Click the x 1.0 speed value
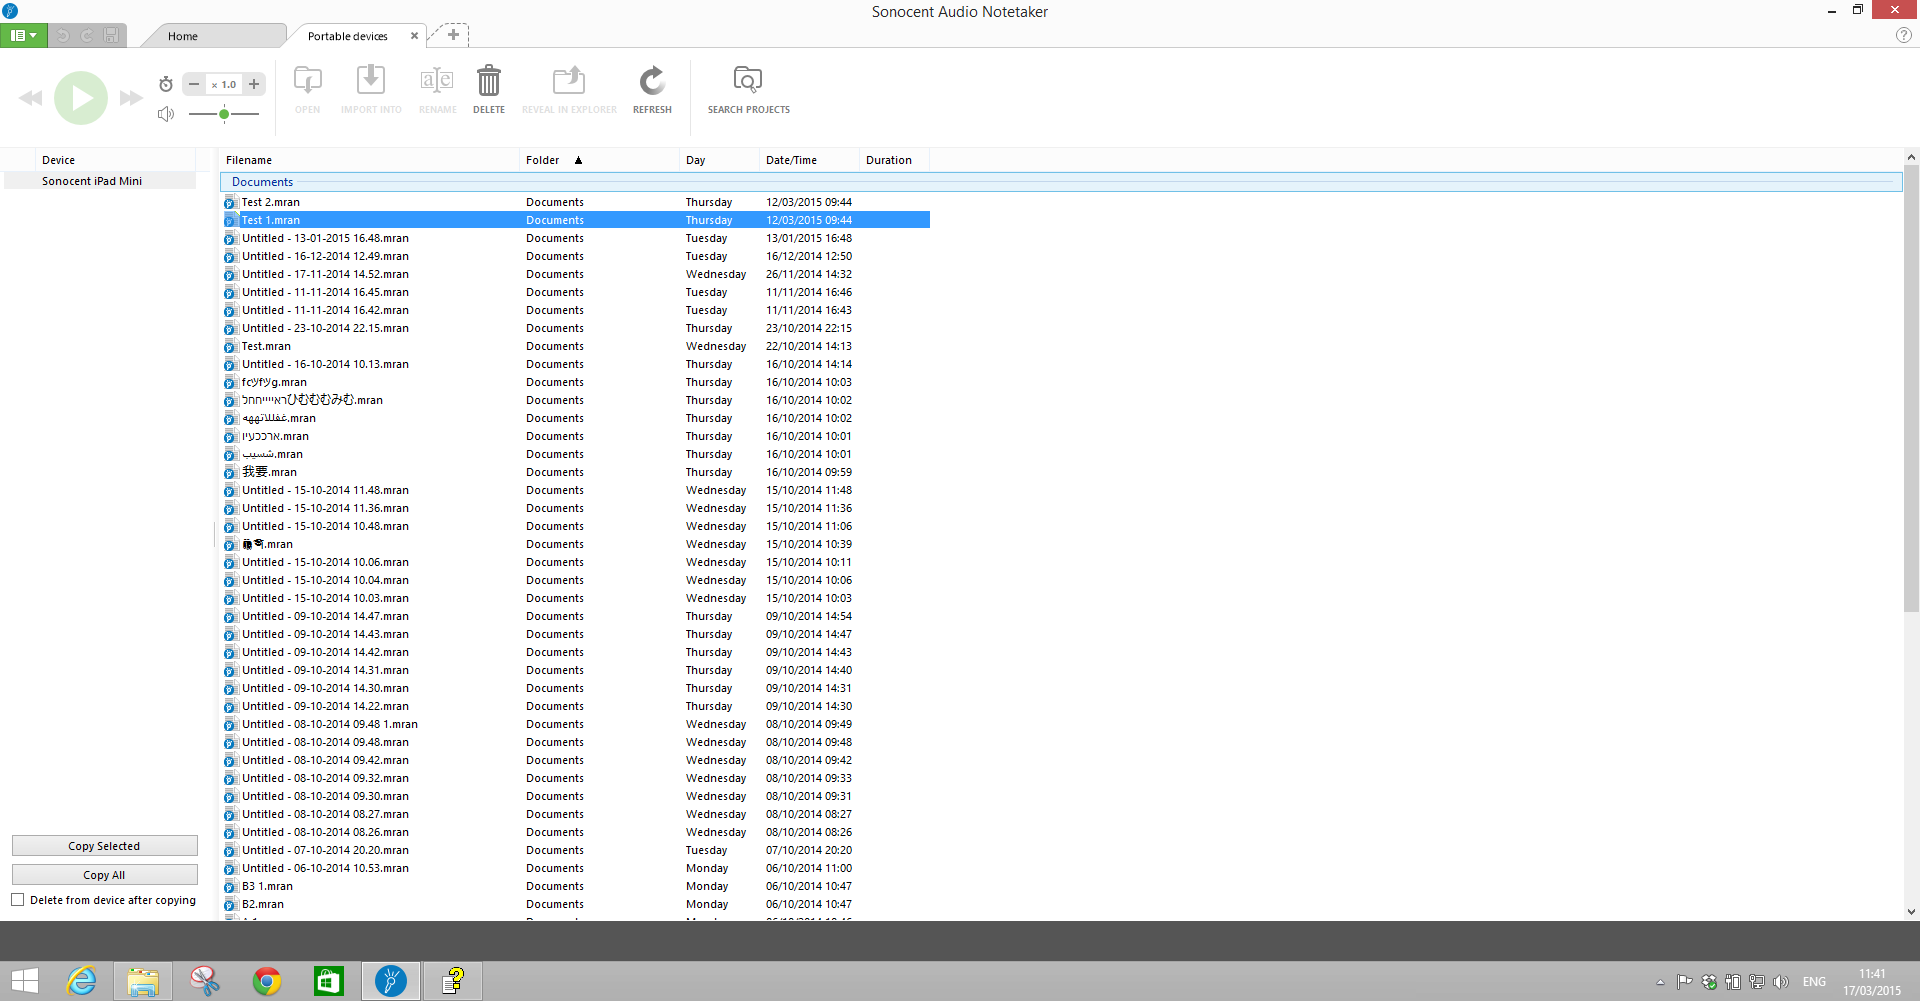 point(224,85)
